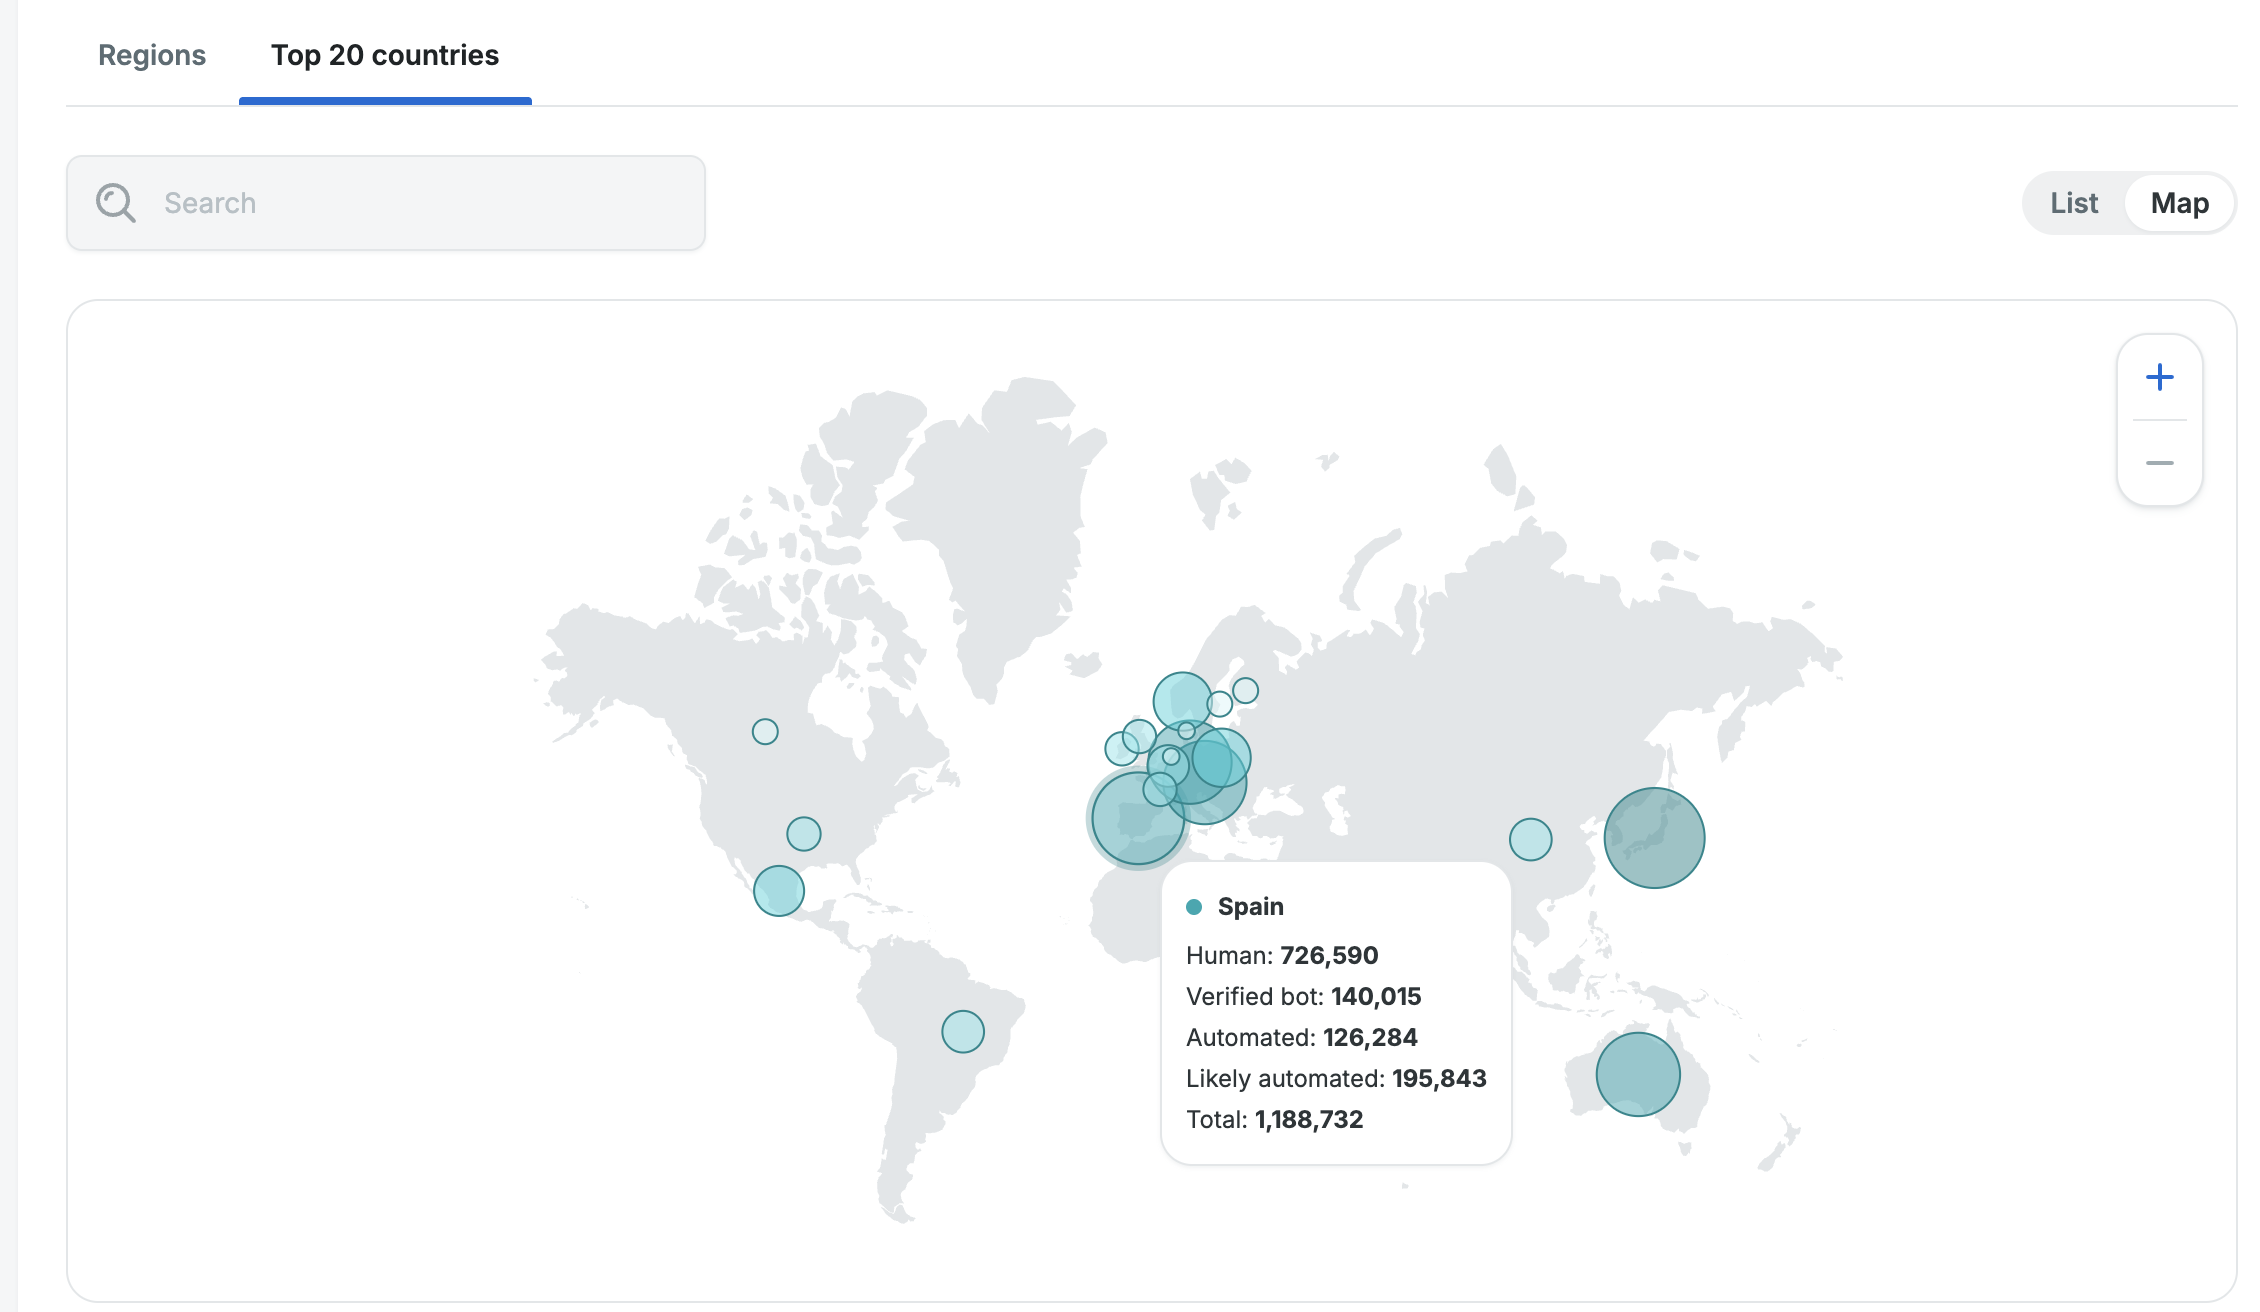Click into the Search input field
The image size is (2260, 1312).
tap(420, 203)
